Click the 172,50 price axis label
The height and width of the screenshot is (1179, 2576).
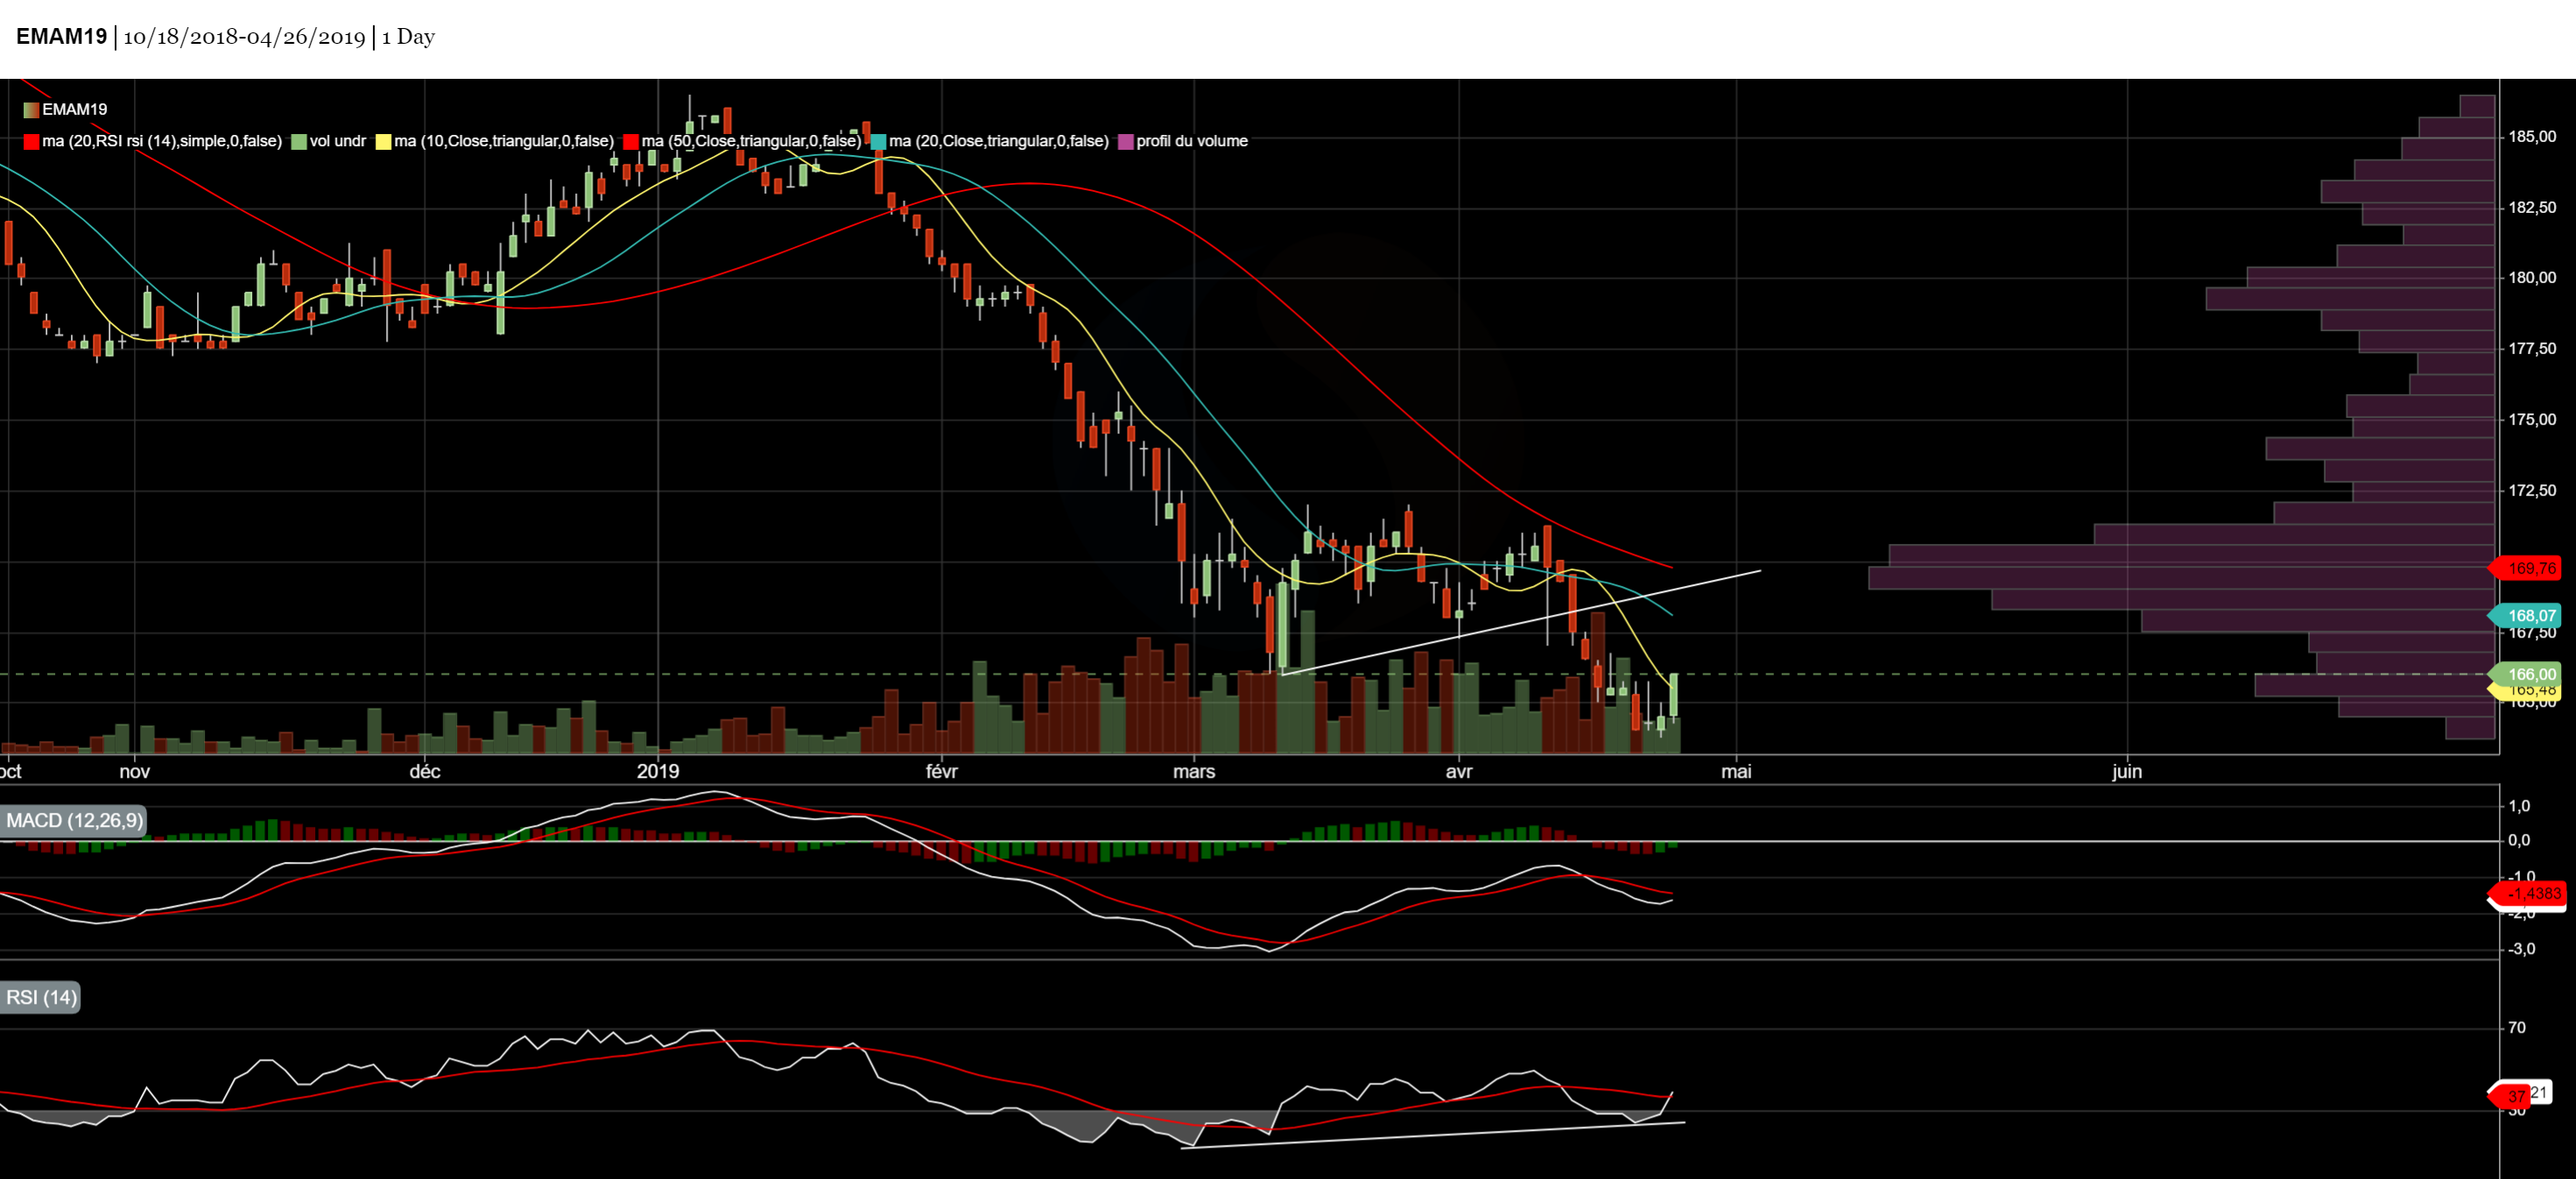tap(2532, 491)
